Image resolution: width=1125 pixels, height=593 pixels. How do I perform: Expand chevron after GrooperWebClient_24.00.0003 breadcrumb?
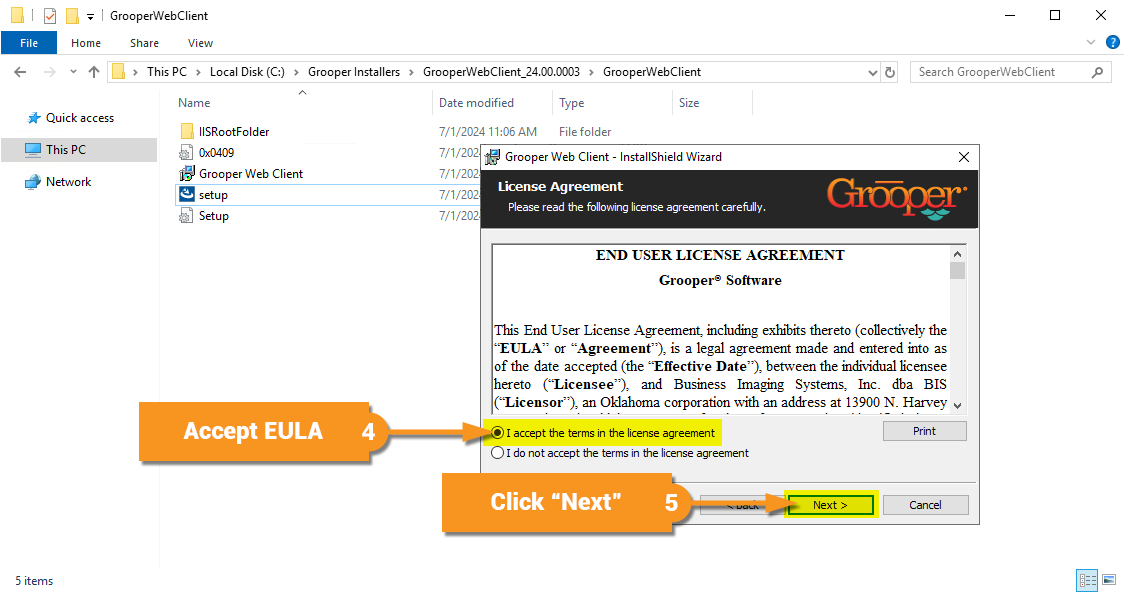point(591,72)
